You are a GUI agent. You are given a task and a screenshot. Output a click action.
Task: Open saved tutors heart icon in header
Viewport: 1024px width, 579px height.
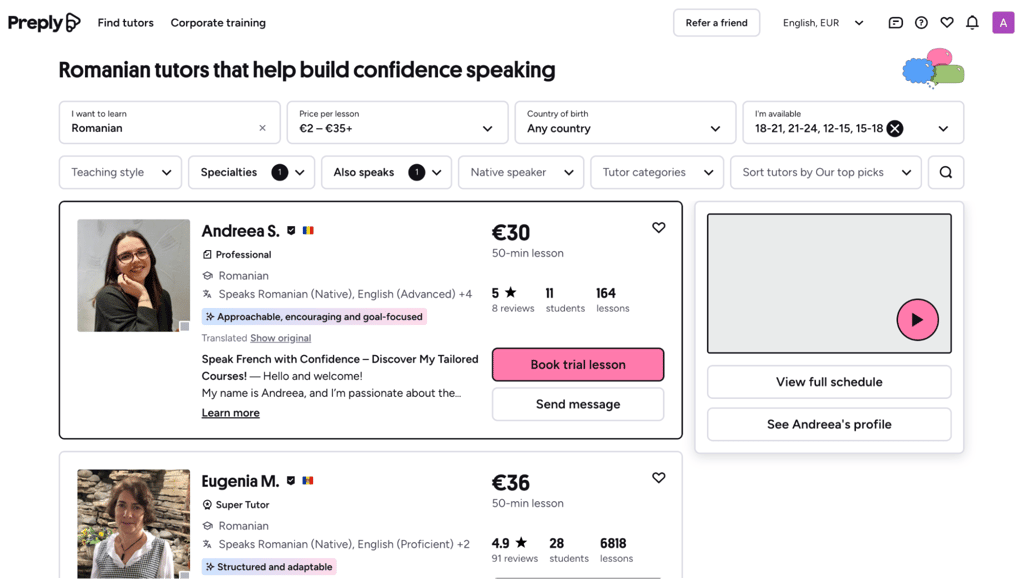coord(946,23)
